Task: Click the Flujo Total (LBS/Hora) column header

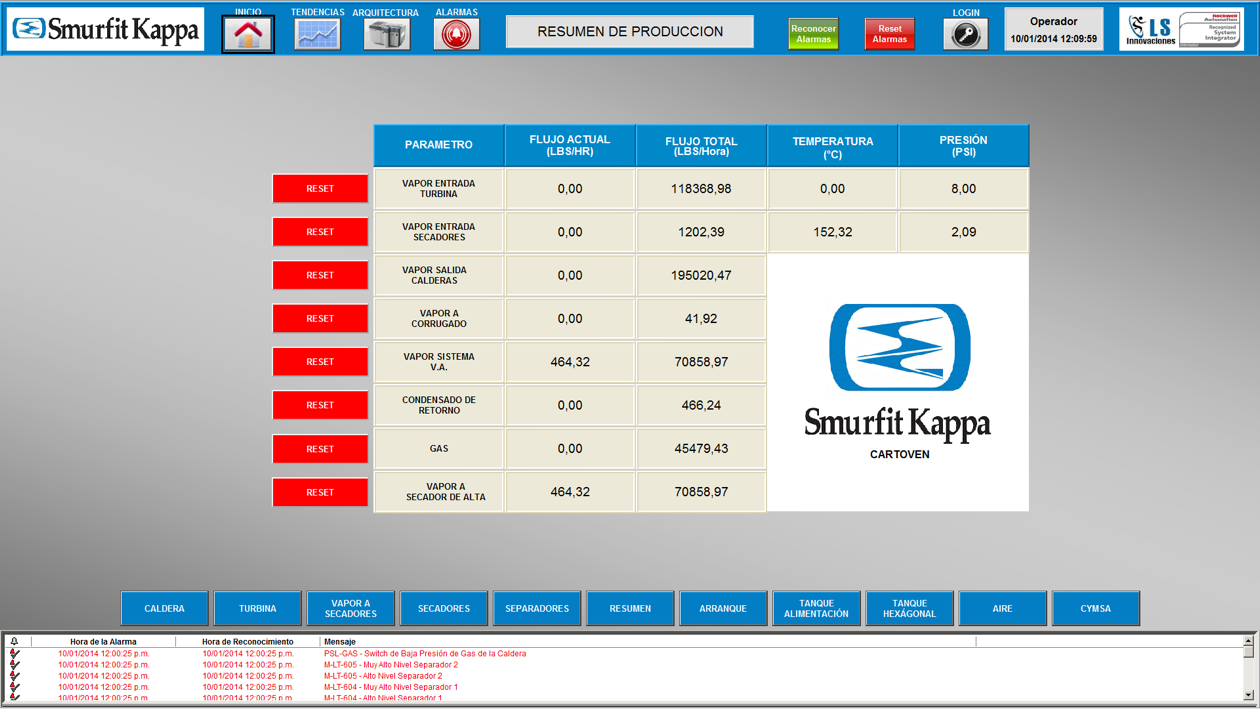Action: [x=701, y=146]
